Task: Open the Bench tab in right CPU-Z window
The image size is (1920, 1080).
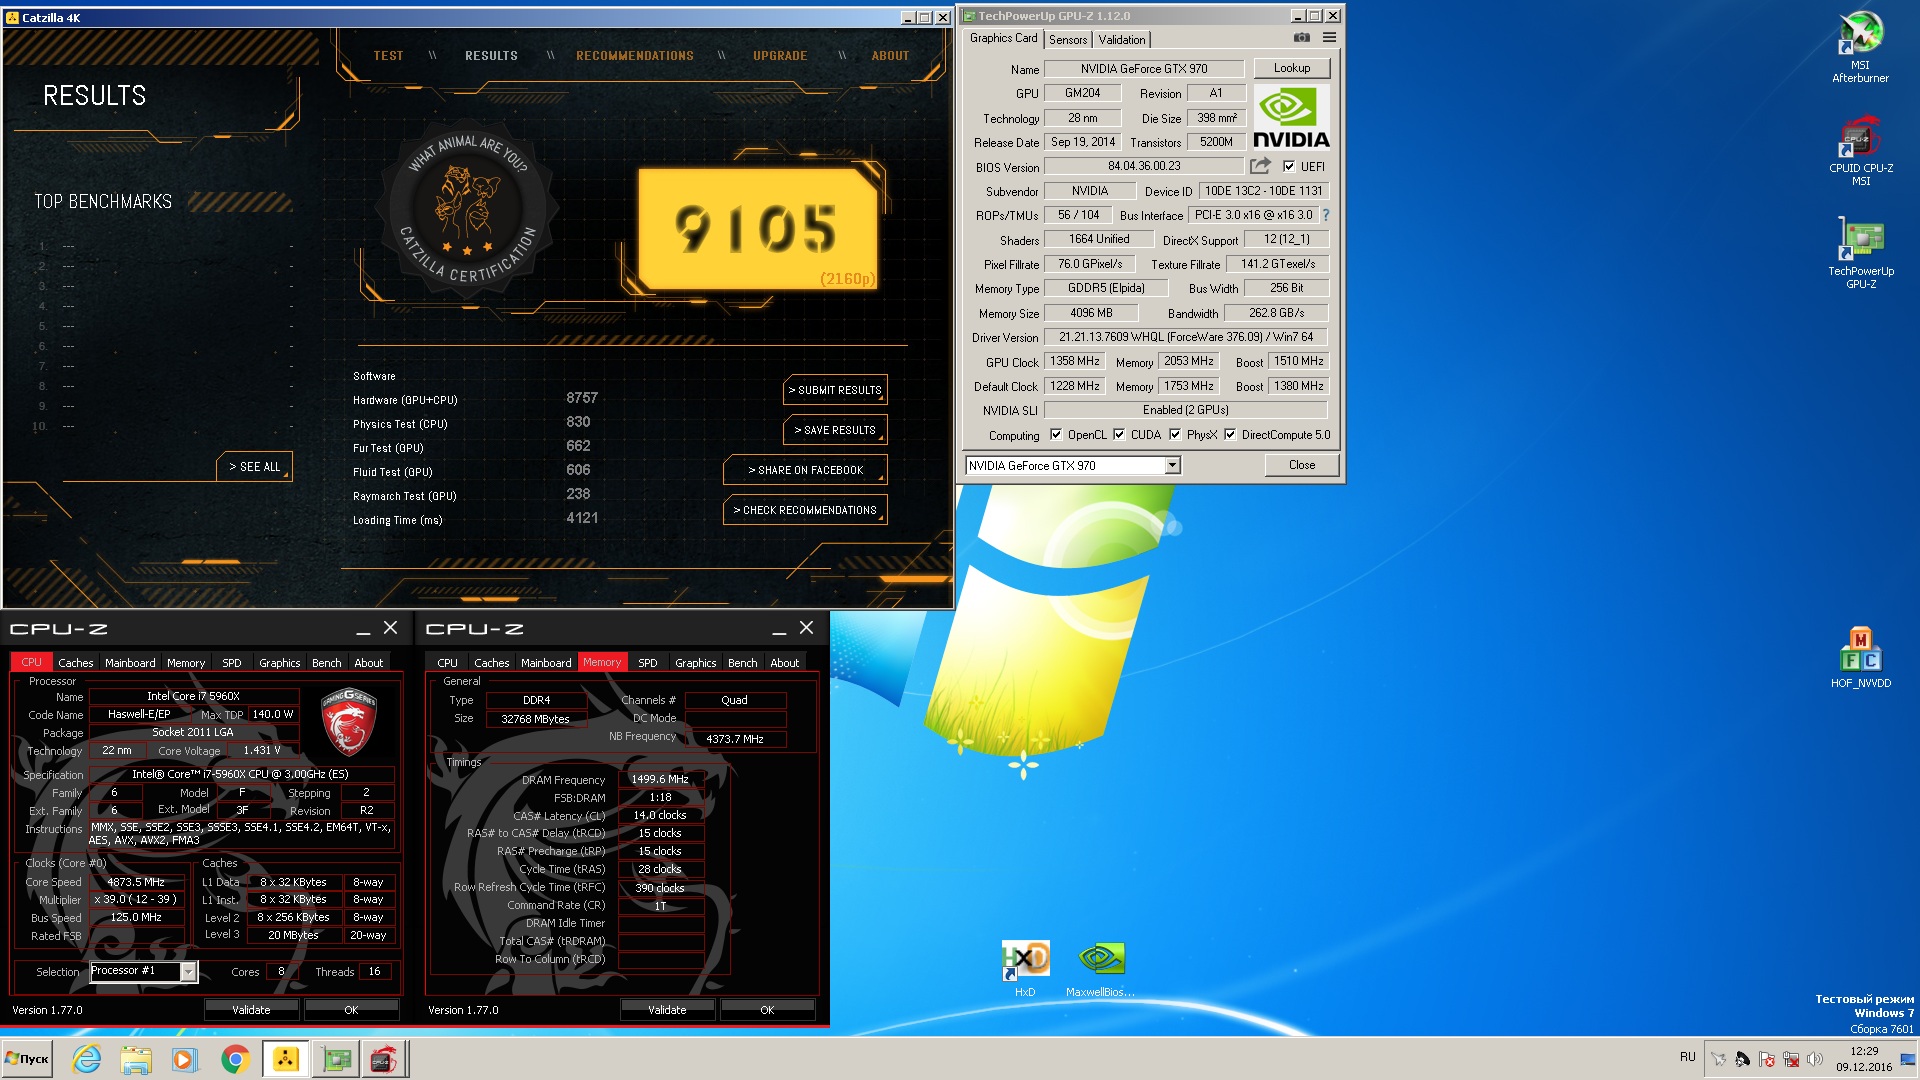Action: (x=742, y=663)
